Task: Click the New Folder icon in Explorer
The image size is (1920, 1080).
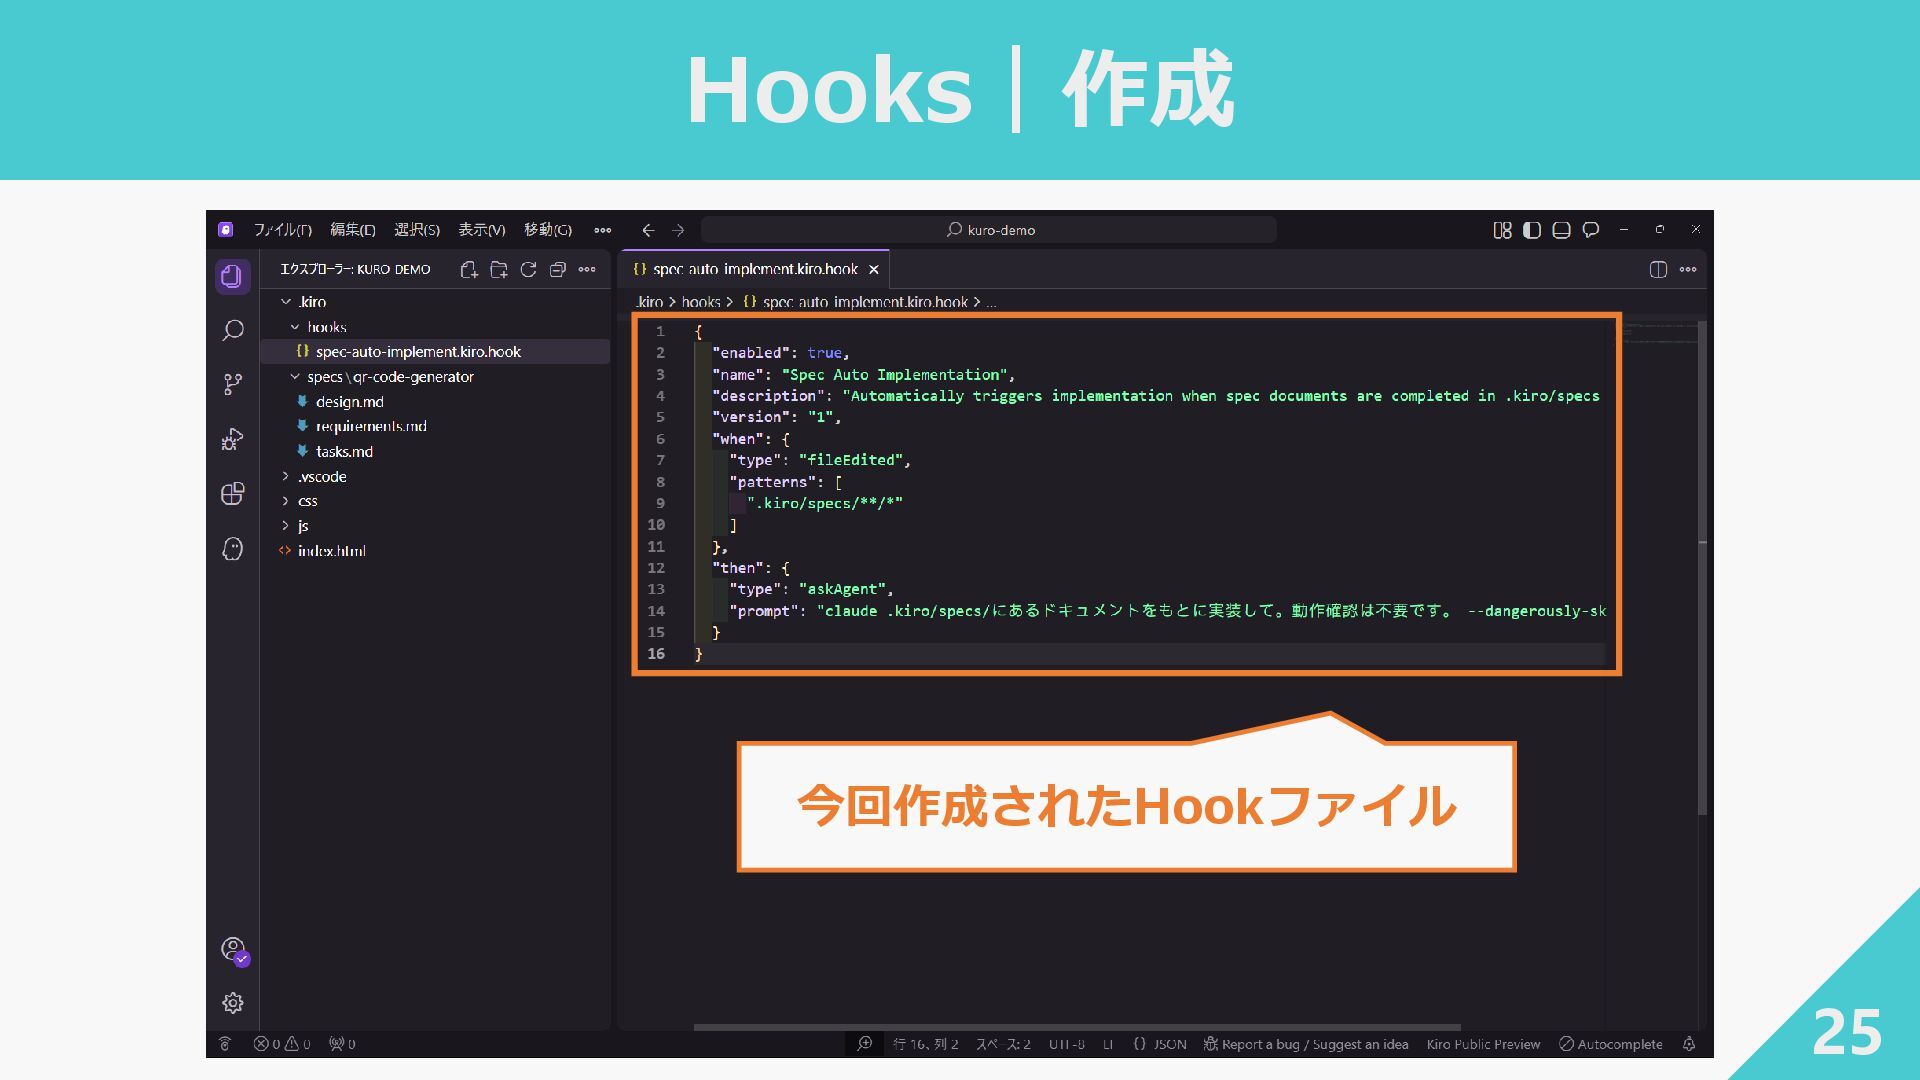Action: pos(498,269)
